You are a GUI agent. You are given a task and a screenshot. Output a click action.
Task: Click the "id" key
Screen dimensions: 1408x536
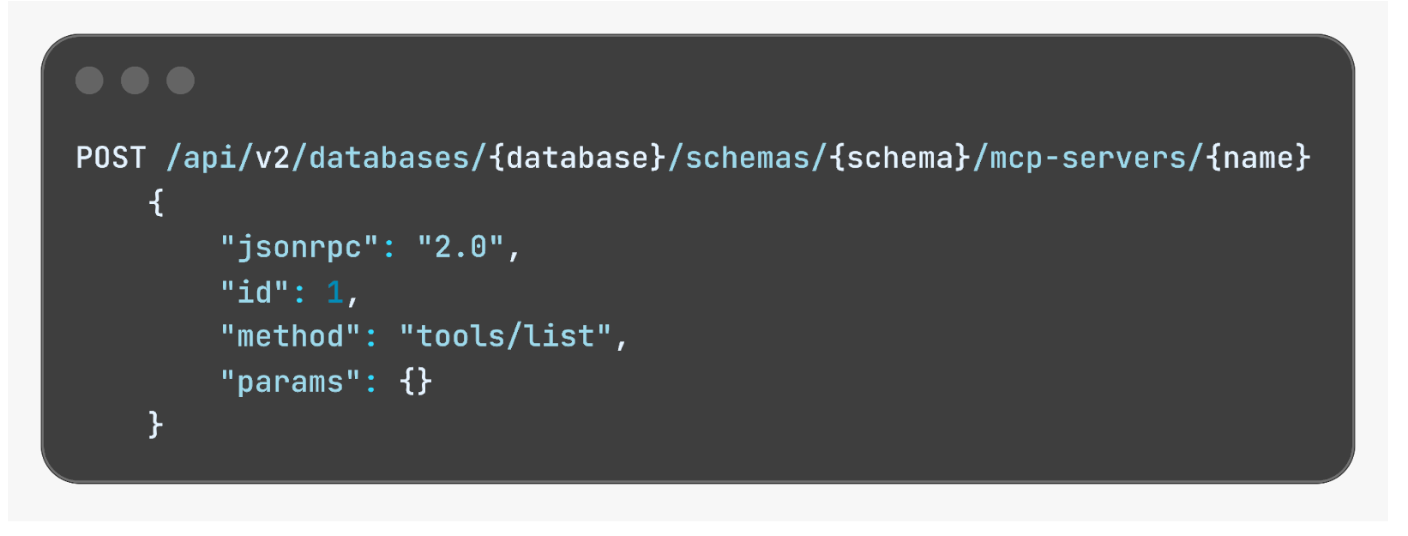(x=256, y=293)
